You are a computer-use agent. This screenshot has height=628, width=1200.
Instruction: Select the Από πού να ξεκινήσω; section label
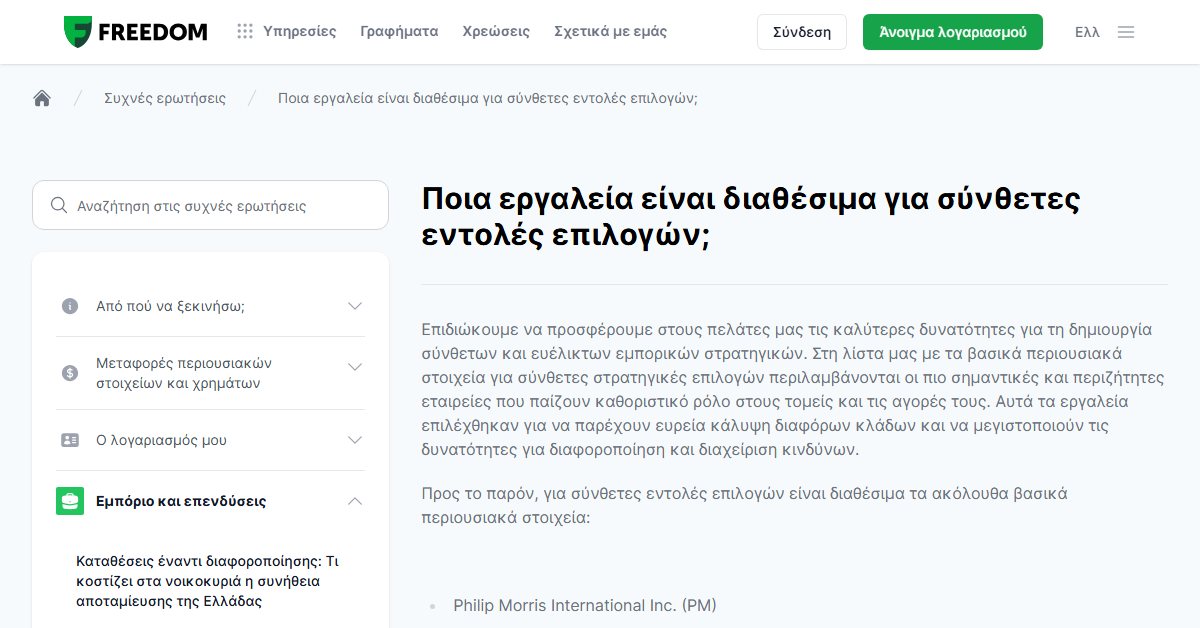(x=170, y=306)
